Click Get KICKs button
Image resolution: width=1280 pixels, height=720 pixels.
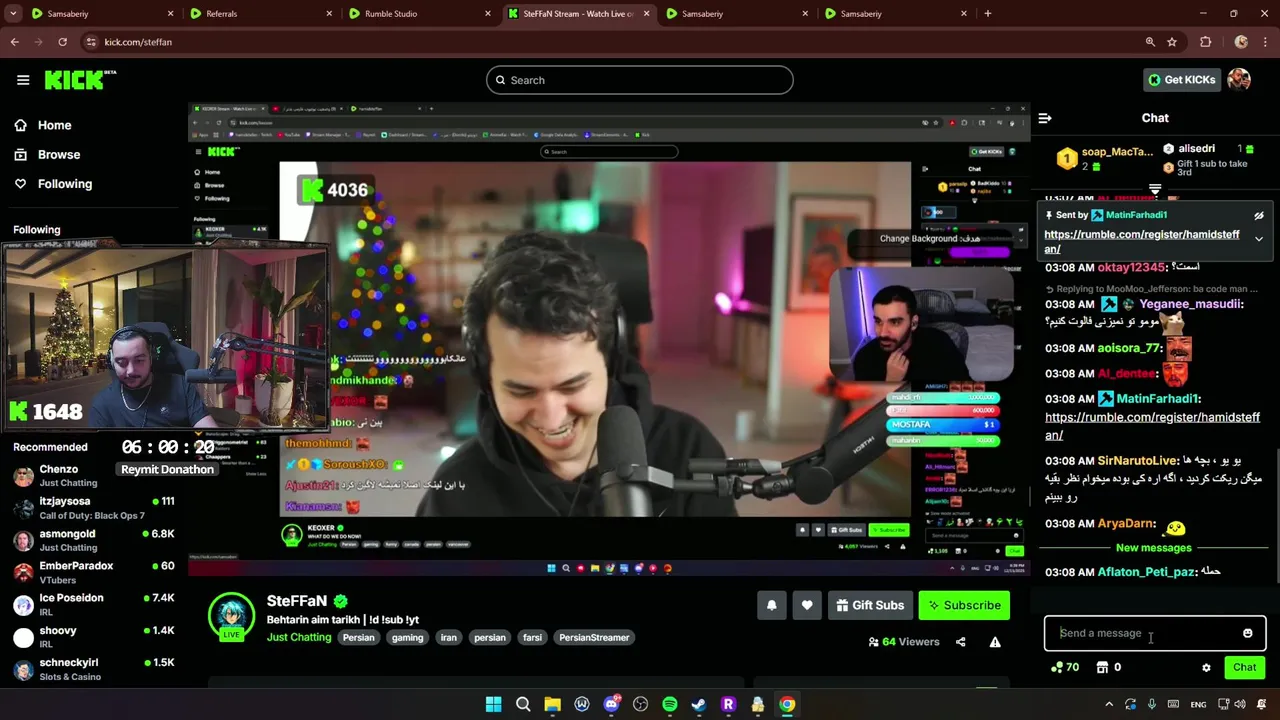pyautogui.click(x=1181, y=80)
